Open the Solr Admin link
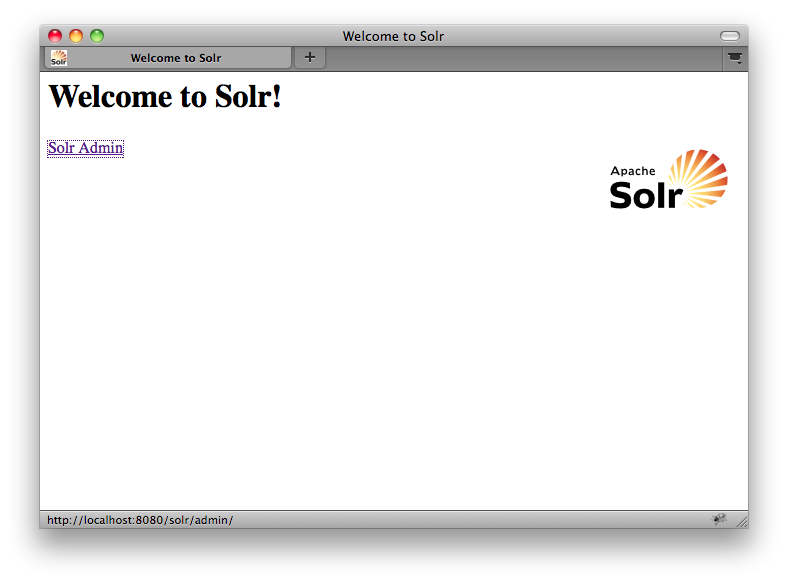This screenshot has height=583, width=788. [85, 148]
